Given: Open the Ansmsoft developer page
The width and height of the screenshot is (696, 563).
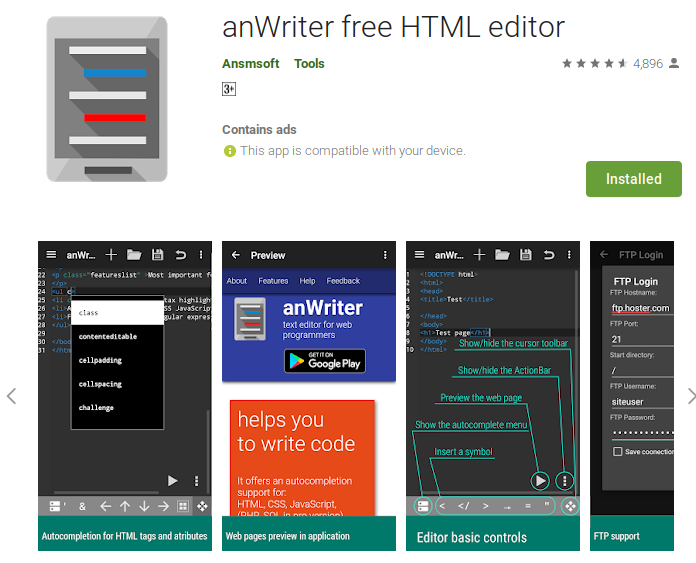Looking at the screenshot, I should 250,63.
